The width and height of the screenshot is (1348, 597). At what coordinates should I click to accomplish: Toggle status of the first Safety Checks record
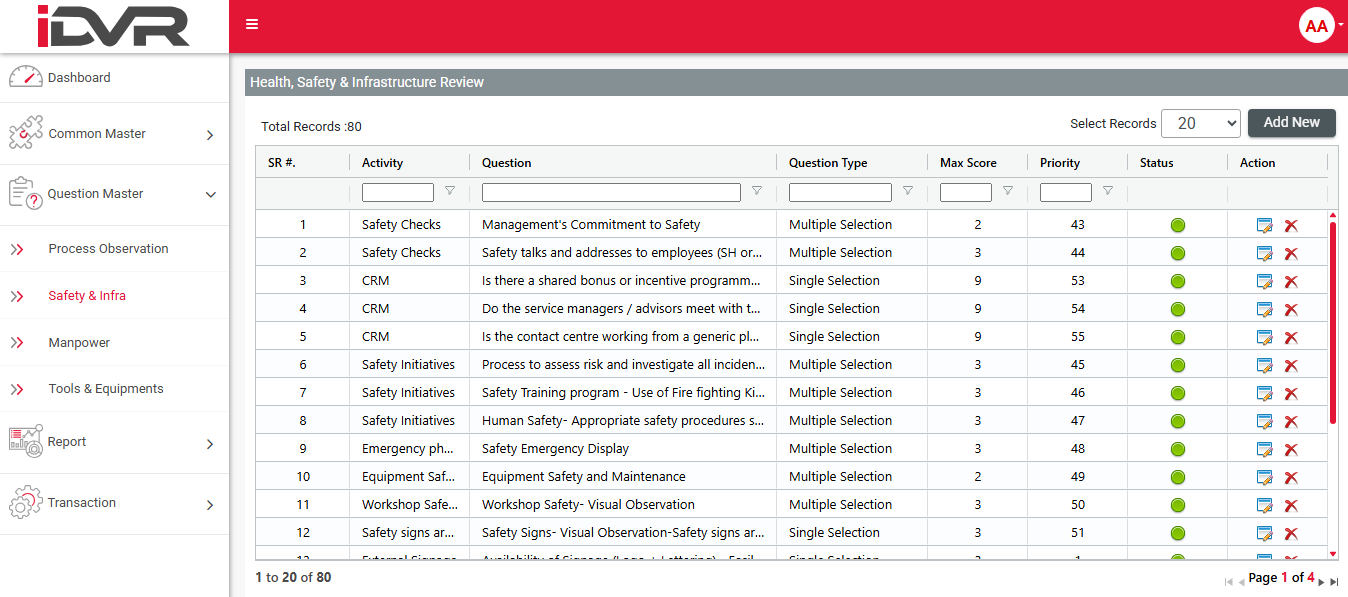coord(1177,225)
